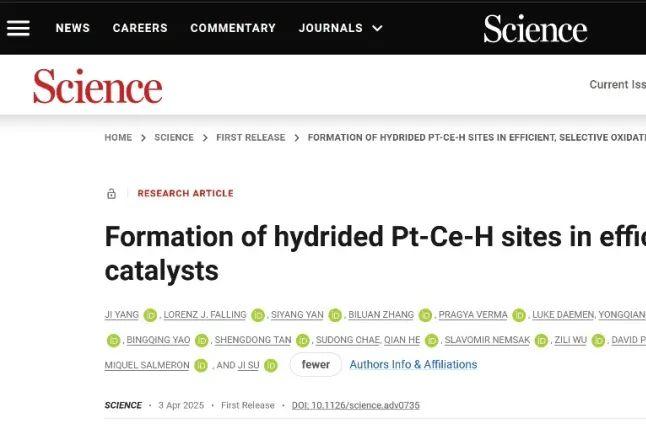This screenshot has height=424, width=646.
Task: Open the hamburger navigation menu
Action: click(18, 28)
